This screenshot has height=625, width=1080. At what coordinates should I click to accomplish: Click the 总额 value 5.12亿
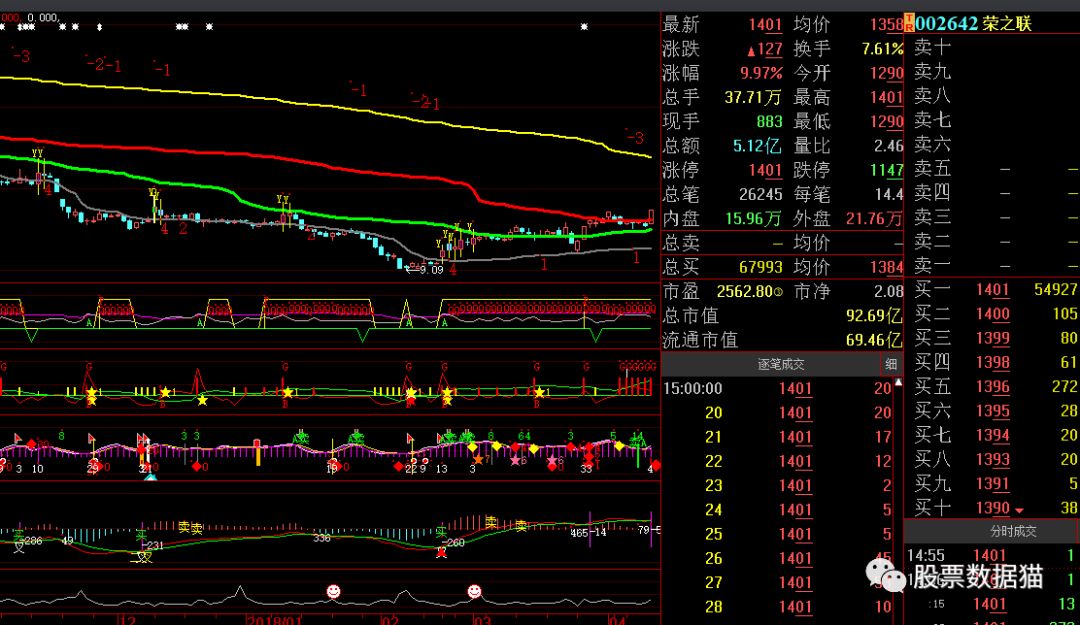pyautogui.click(x=757, y=145)
